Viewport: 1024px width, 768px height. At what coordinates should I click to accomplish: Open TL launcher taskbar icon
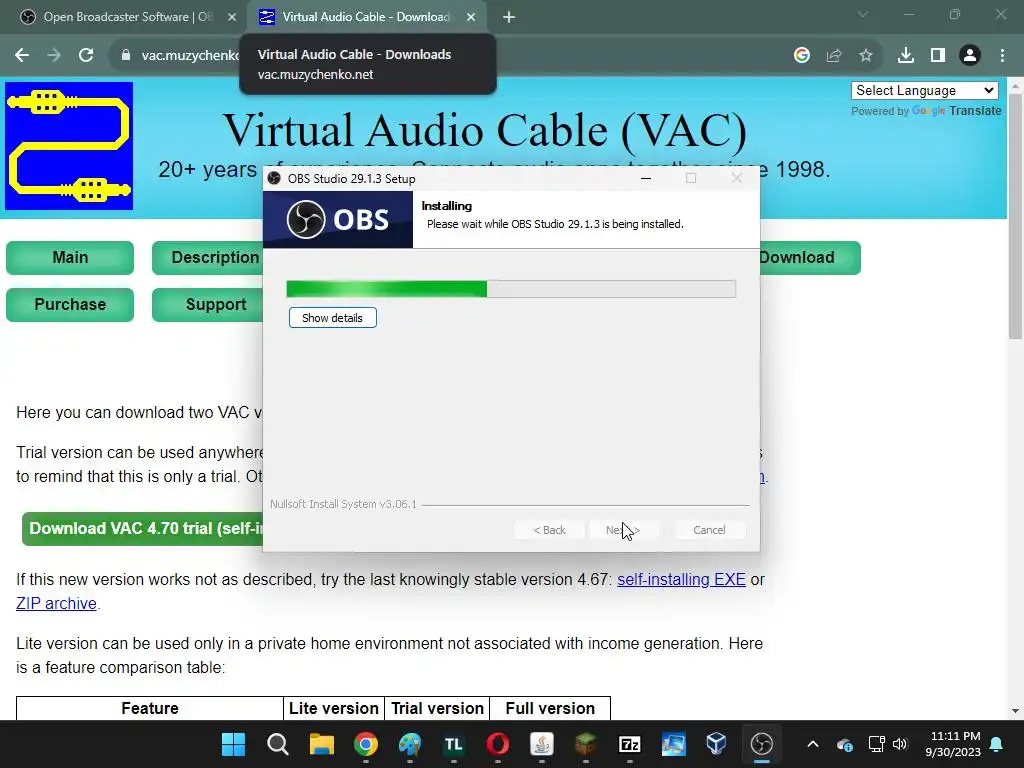click(453, 744)
